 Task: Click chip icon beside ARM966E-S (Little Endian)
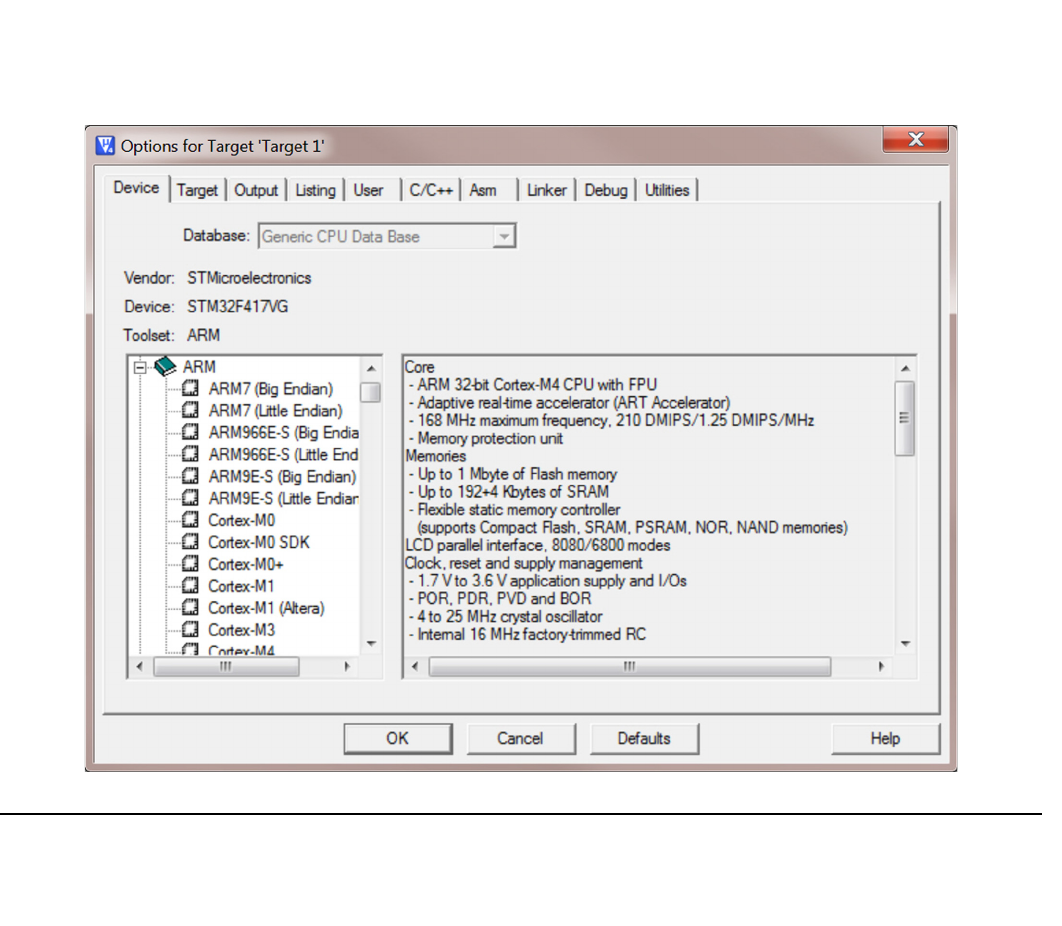tap(190, 453)
